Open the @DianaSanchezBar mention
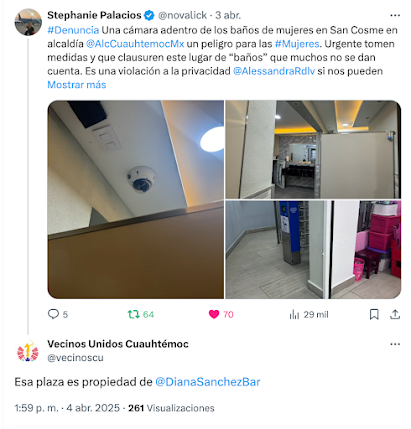The image size is (411, 429). click(x=208, y=382)
